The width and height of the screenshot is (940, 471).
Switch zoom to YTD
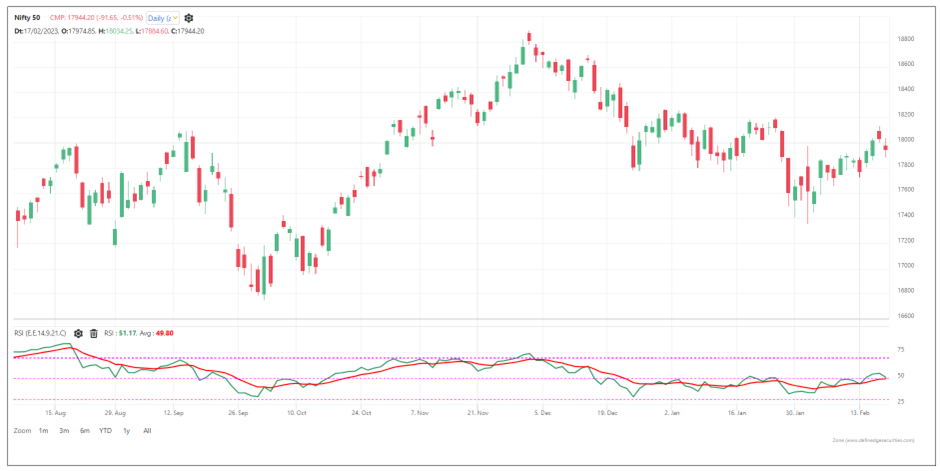pyautogui.click(x=105, y=430)
